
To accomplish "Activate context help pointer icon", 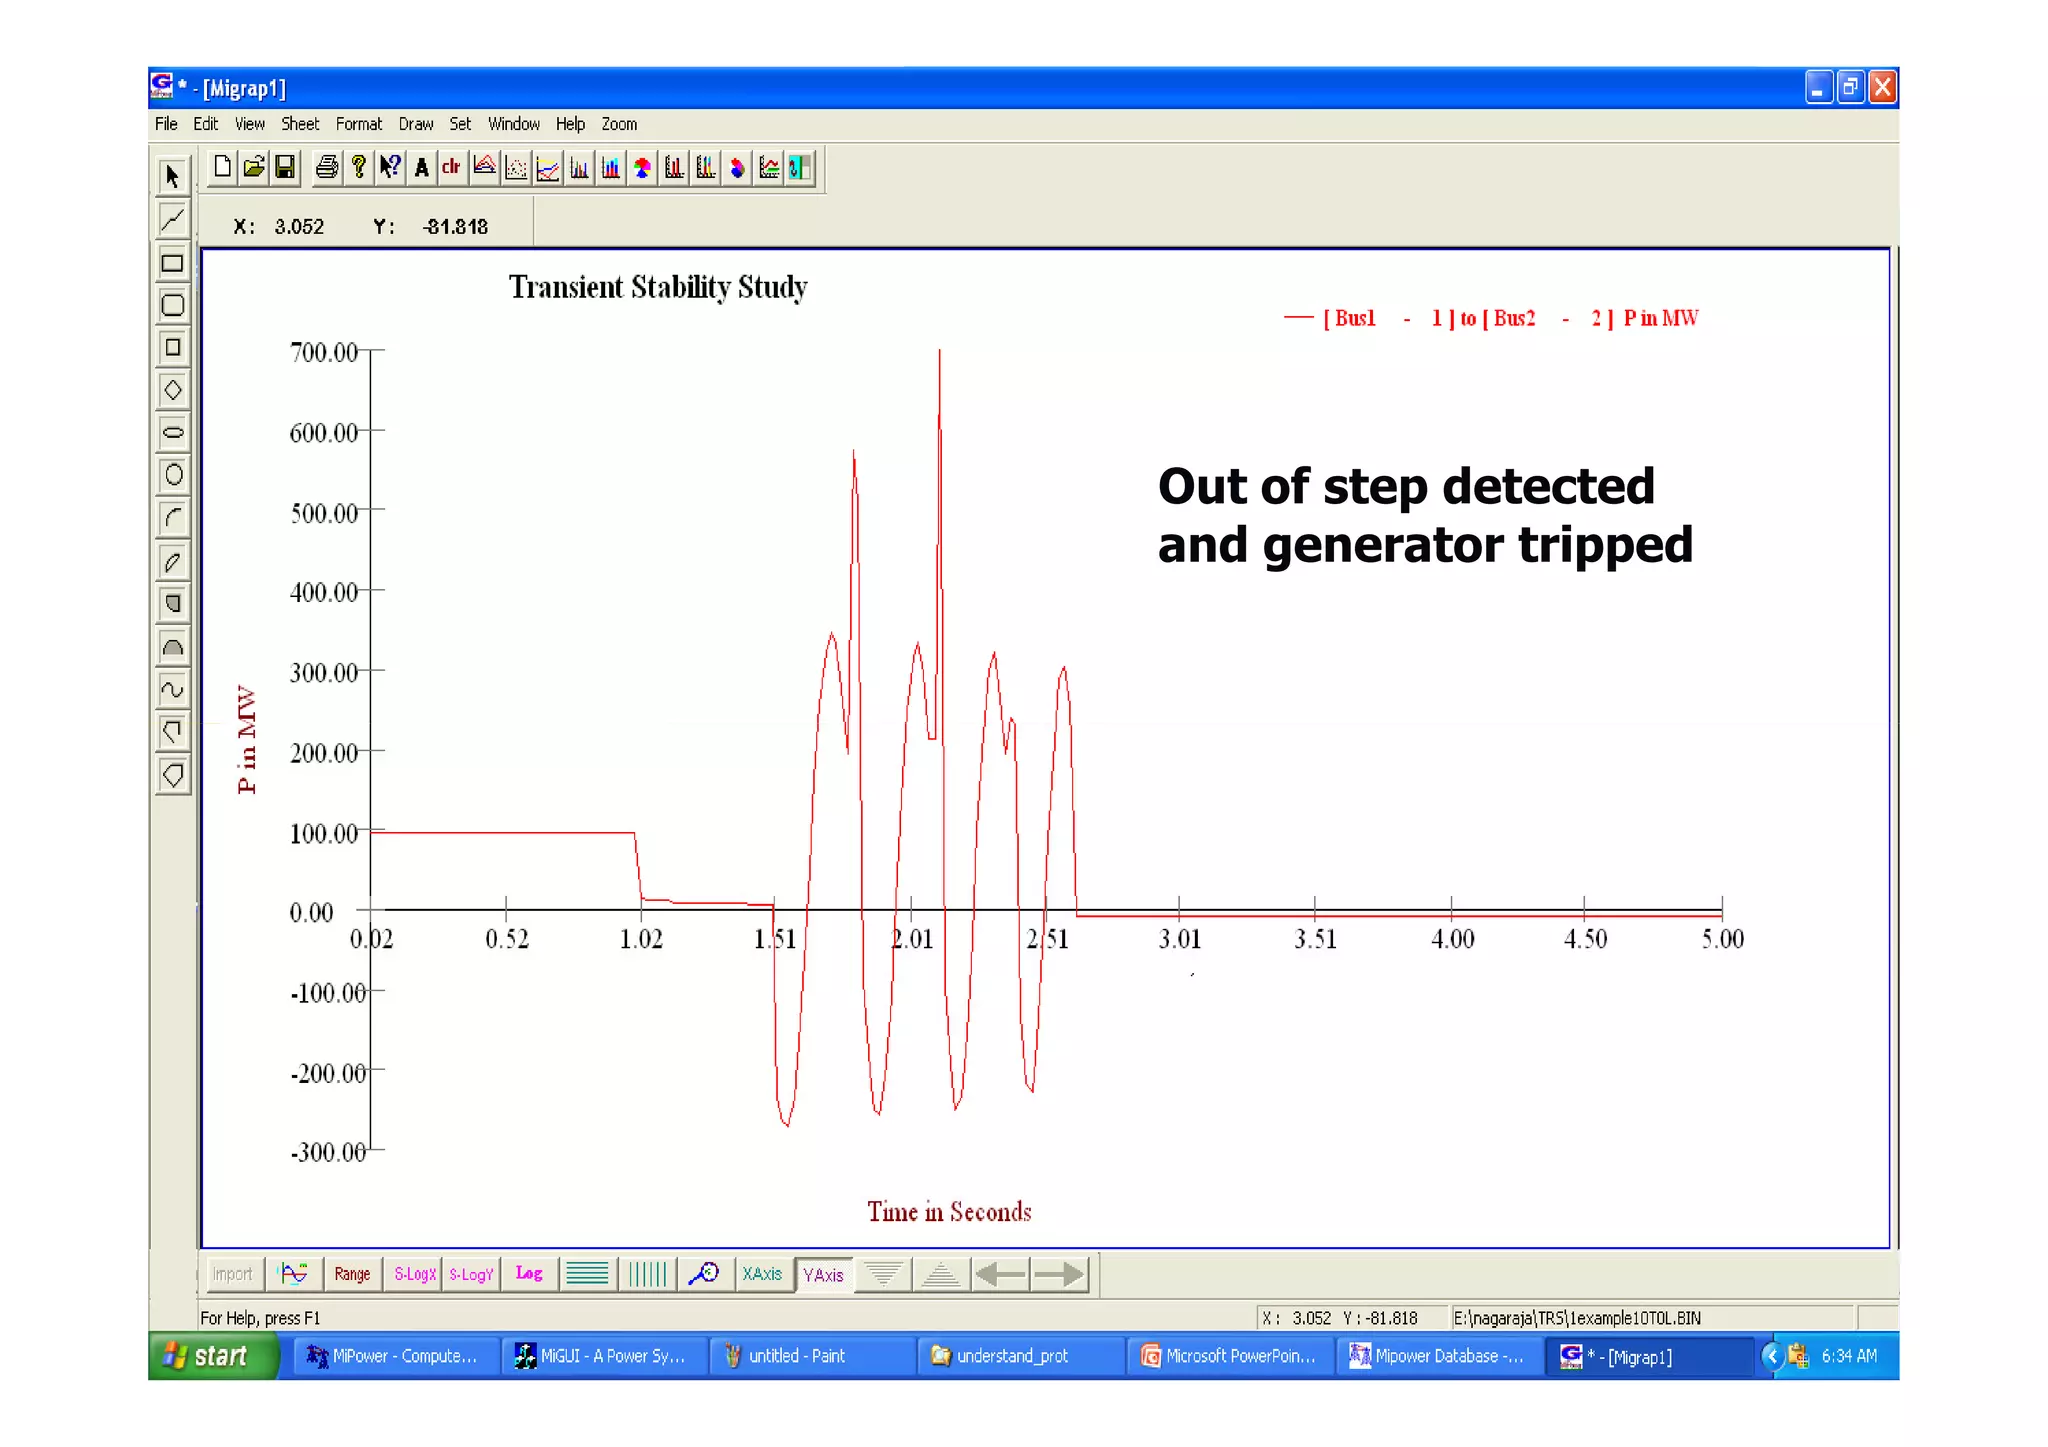I will pyautogui.click(x=390, y=167).
